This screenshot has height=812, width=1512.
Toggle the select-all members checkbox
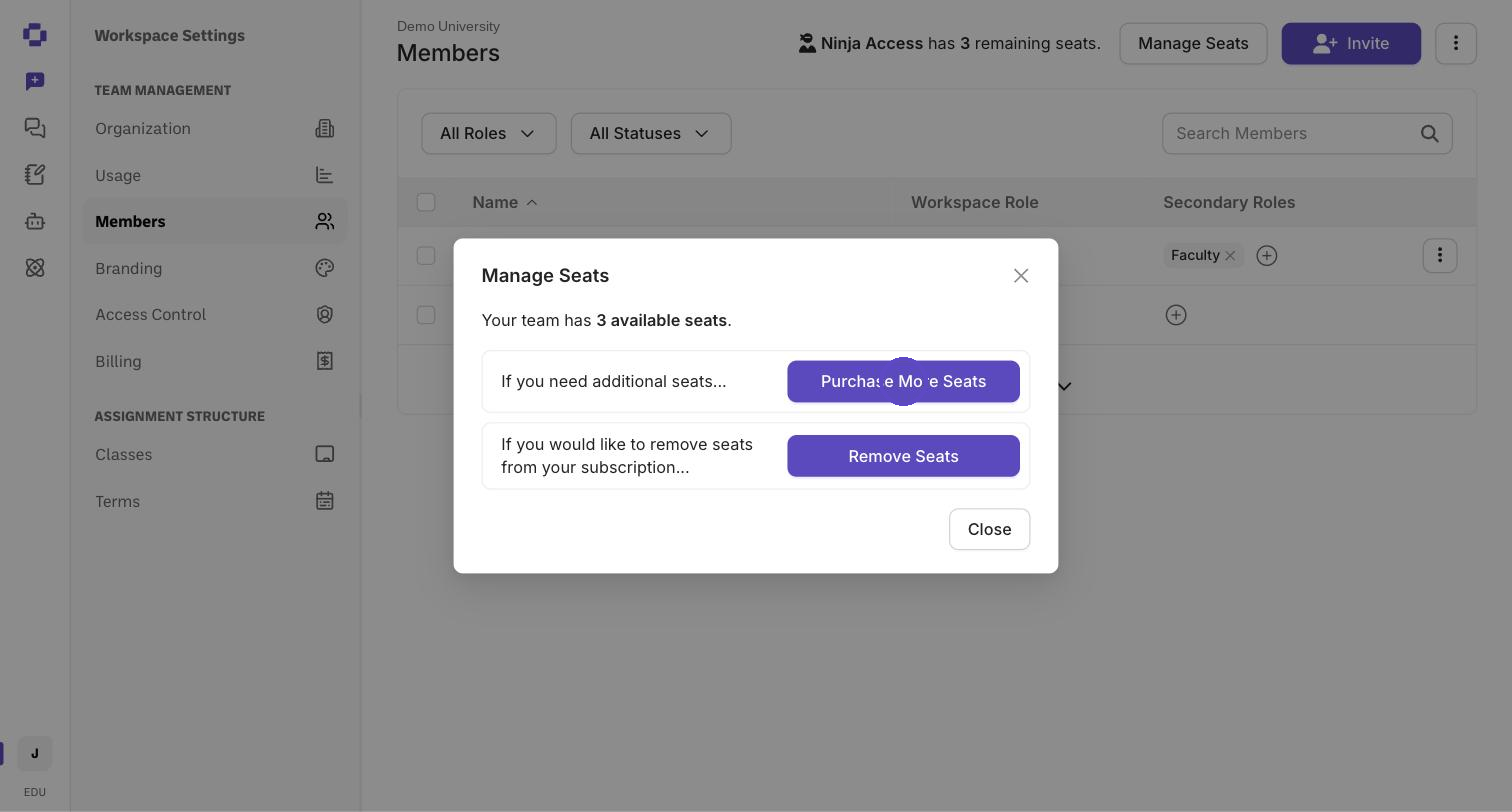click(426, 203)
